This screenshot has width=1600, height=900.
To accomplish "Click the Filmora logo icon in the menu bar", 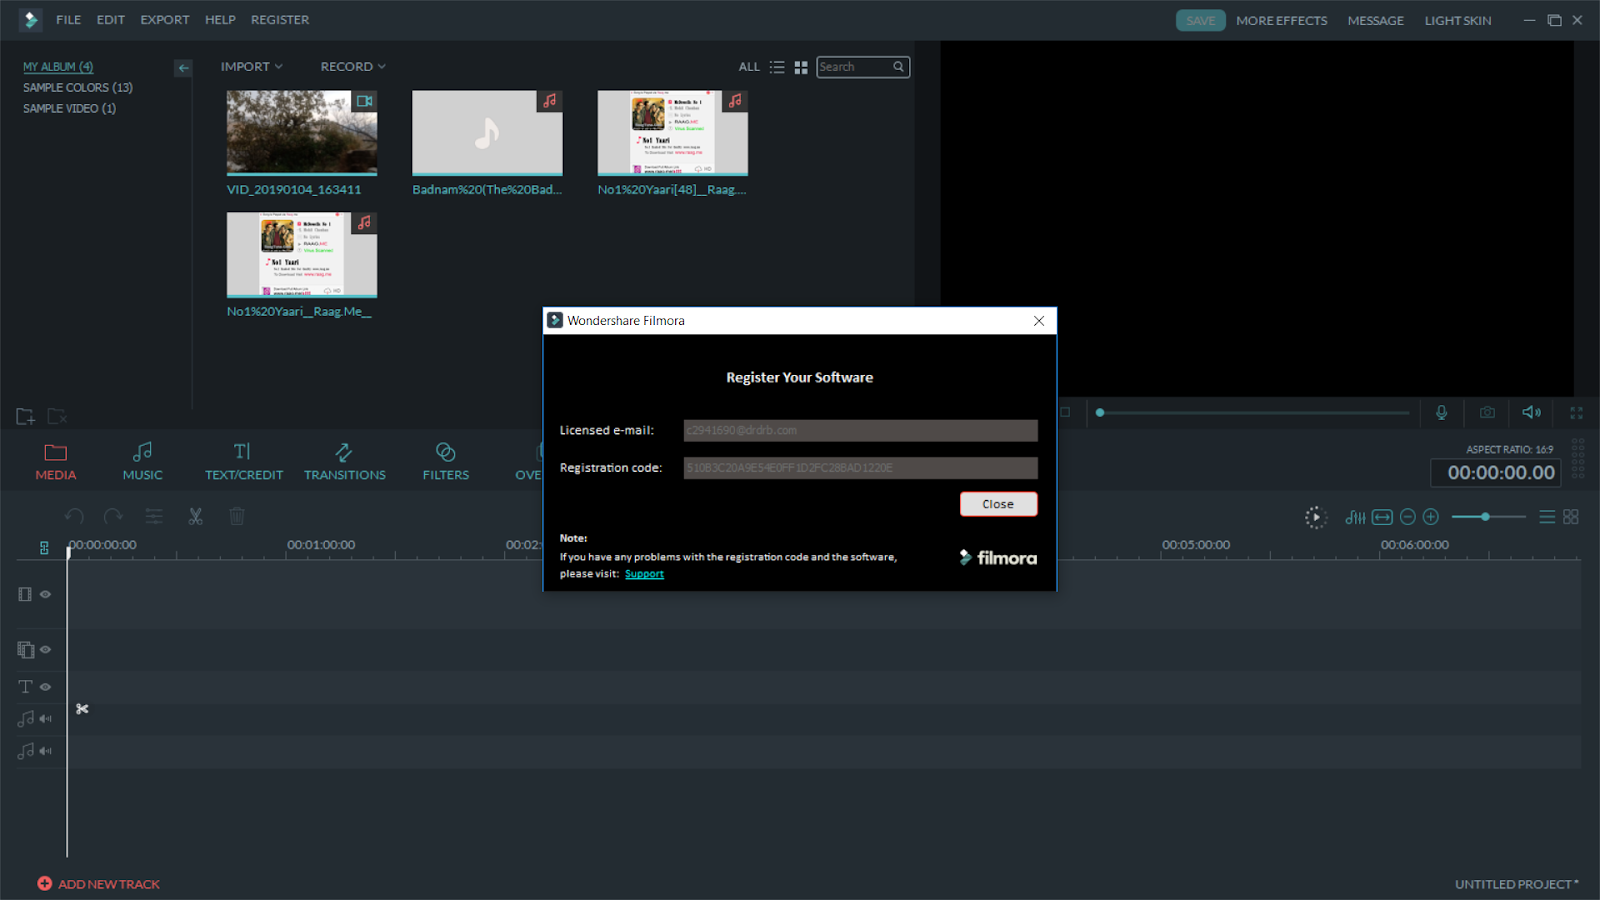I will (x=30, y=20).
